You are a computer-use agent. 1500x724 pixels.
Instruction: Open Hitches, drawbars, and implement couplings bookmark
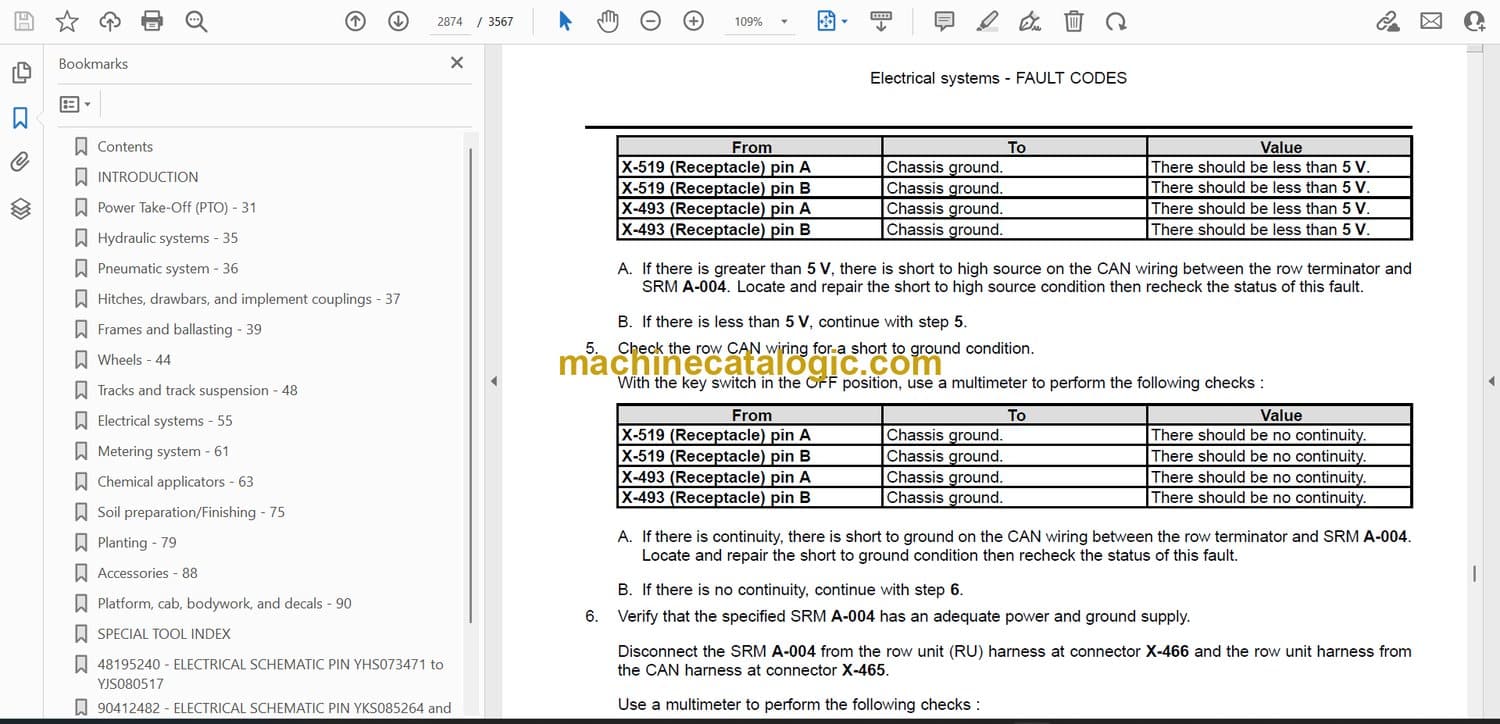[x=249, y=299]
